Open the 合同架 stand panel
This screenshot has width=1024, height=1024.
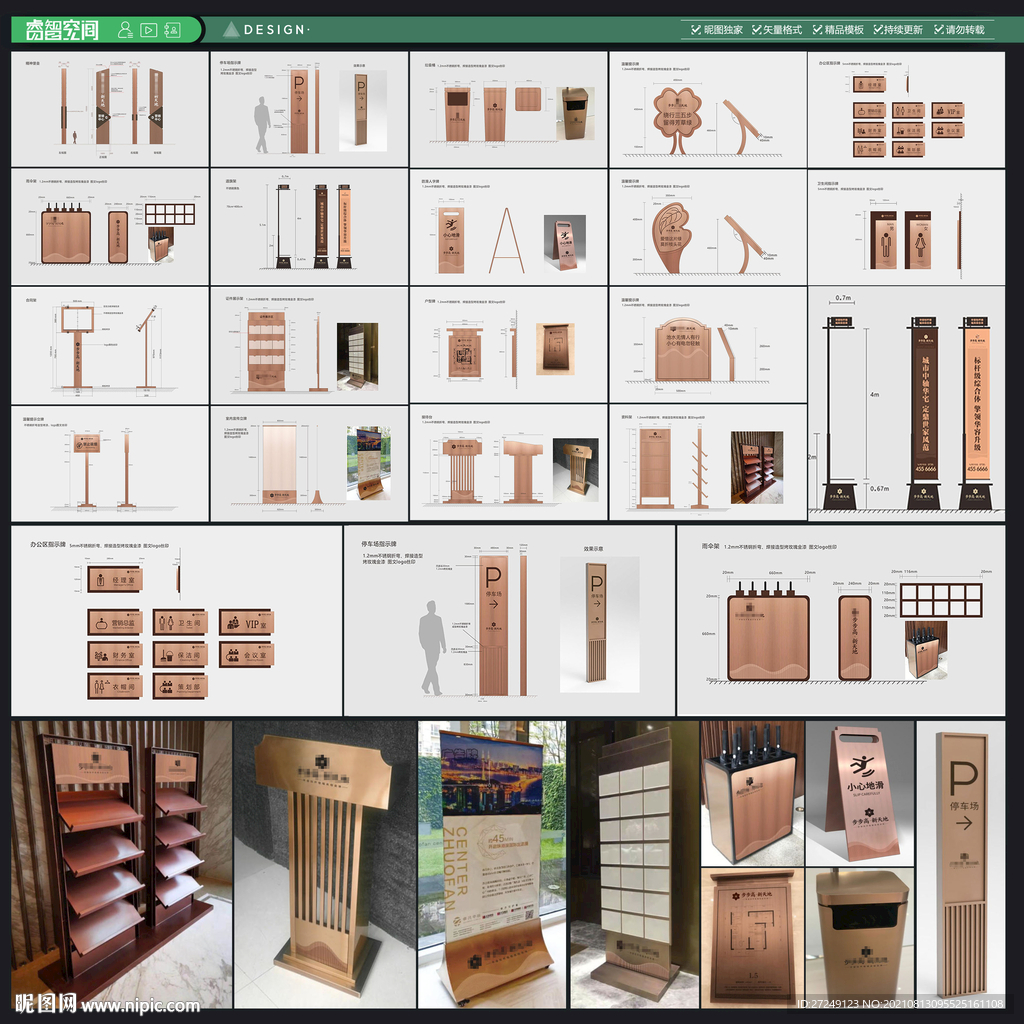[x=110, y=345]
